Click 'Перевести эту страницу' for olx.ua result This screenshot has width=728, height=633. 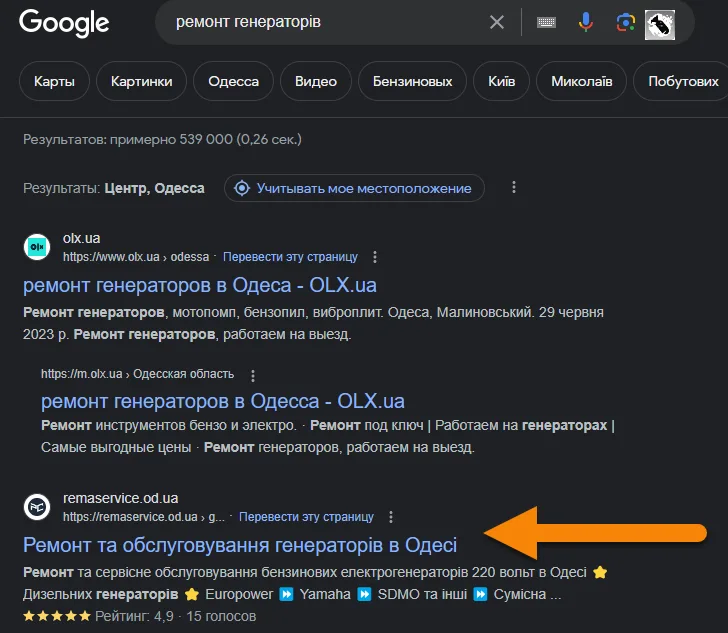click(x=290, y=257)
